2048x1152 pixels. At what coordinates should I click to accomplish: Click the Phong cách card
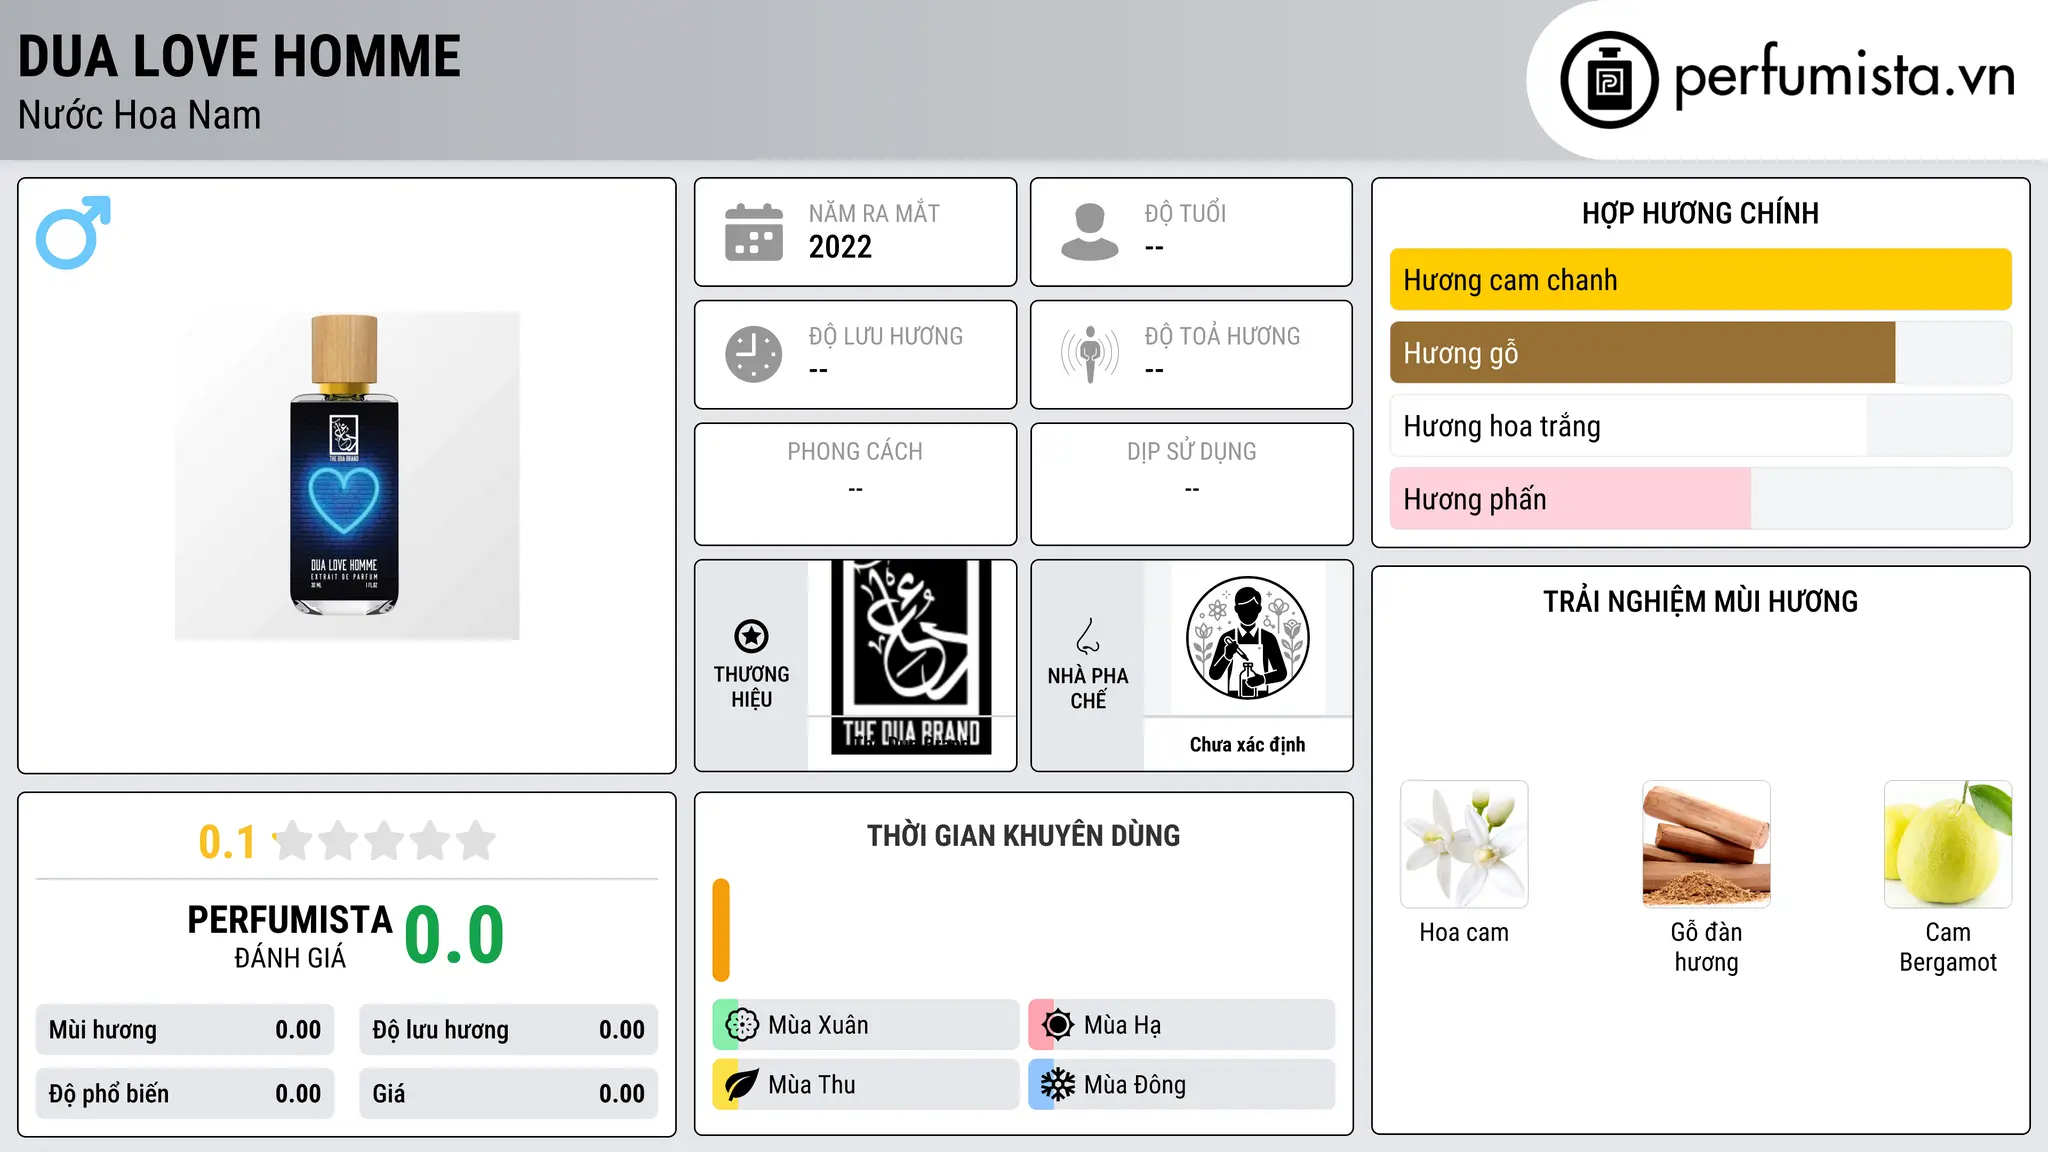855,484
